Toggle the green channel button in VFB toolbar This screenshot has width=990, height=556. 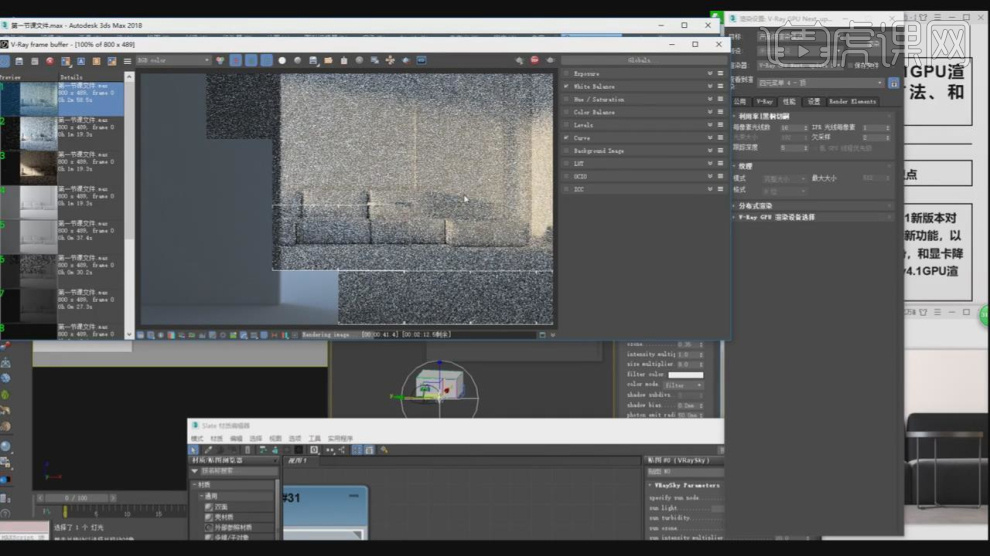click(x=251, y=61)
